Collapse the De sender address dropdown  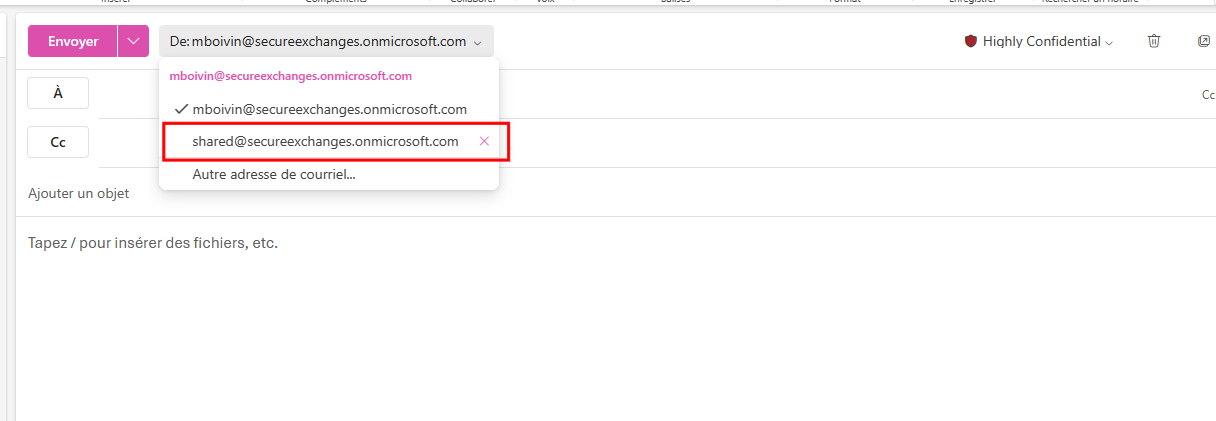point(326,42)
